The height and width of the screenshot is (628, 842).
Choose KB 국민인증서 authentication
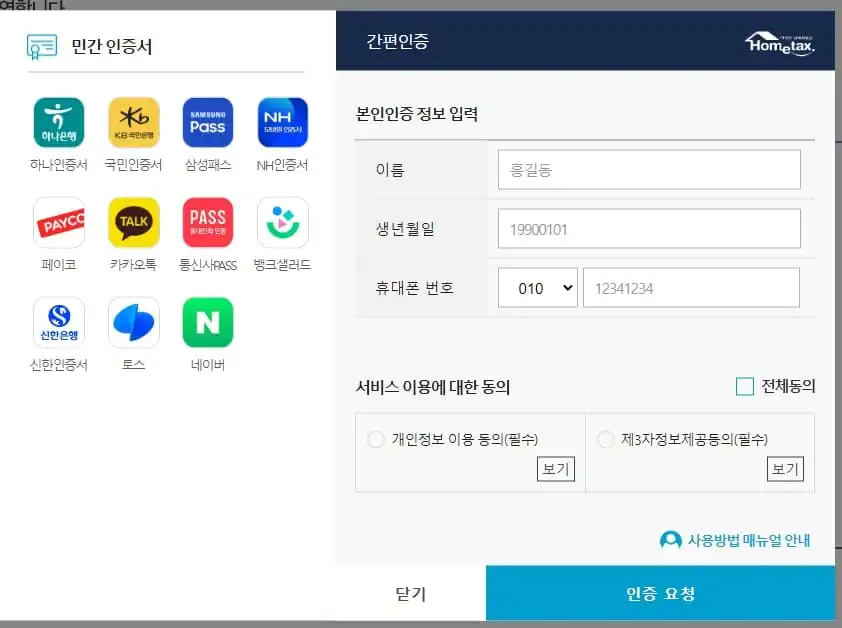(x=133, y=122)
